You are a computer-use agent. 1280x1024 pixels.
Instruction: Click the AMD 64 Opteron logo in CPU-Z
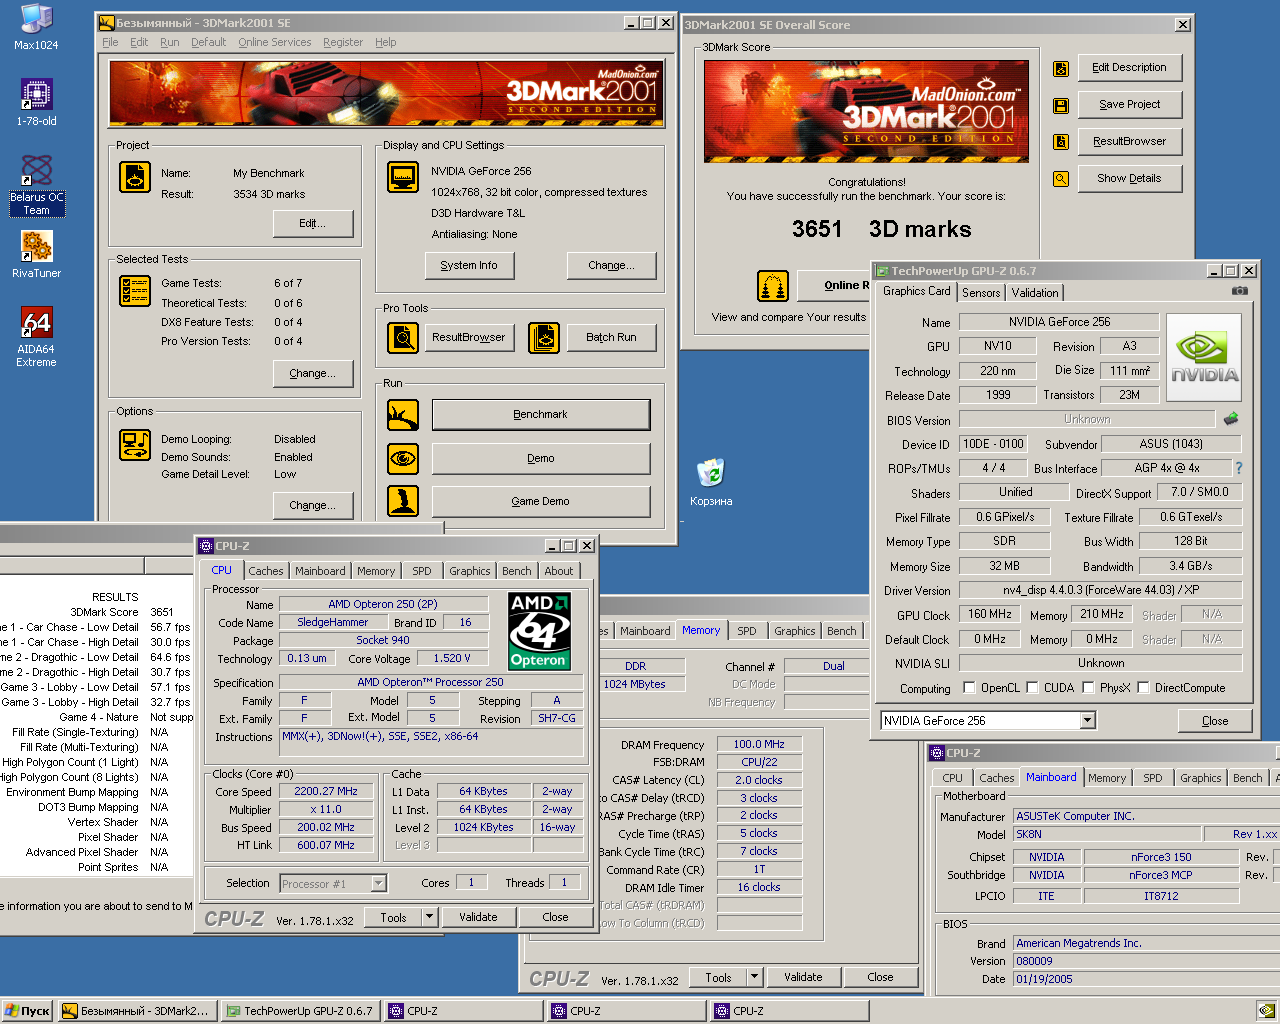tap(539, 632)
